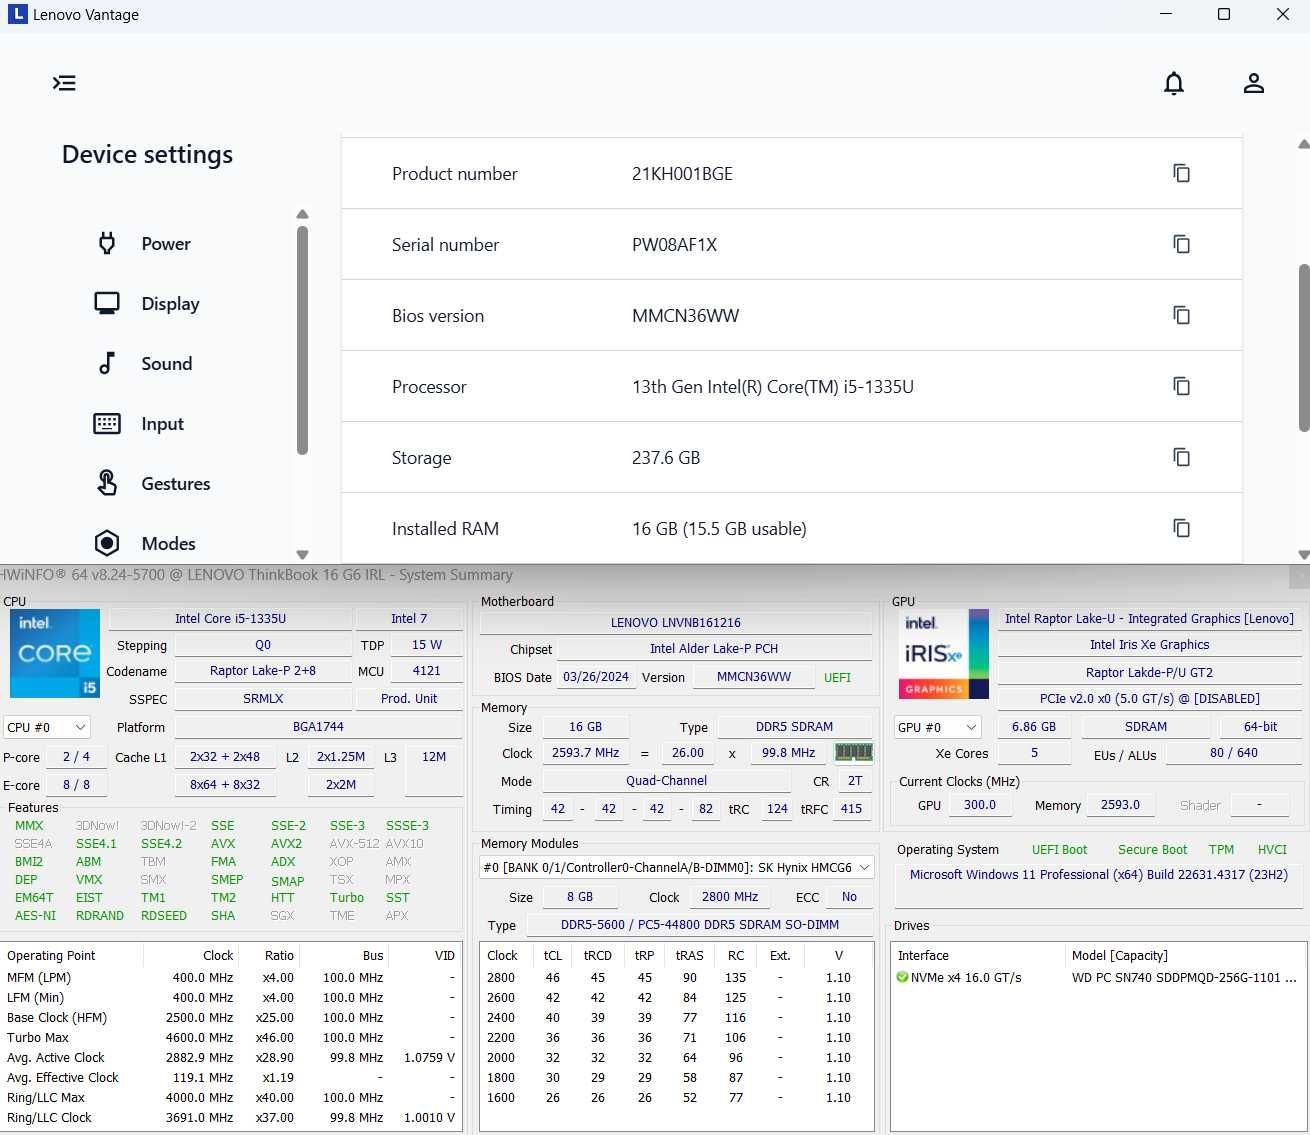
Task: Click the Microsoft Windows 11 Professional text
Action: [1099, 874]
